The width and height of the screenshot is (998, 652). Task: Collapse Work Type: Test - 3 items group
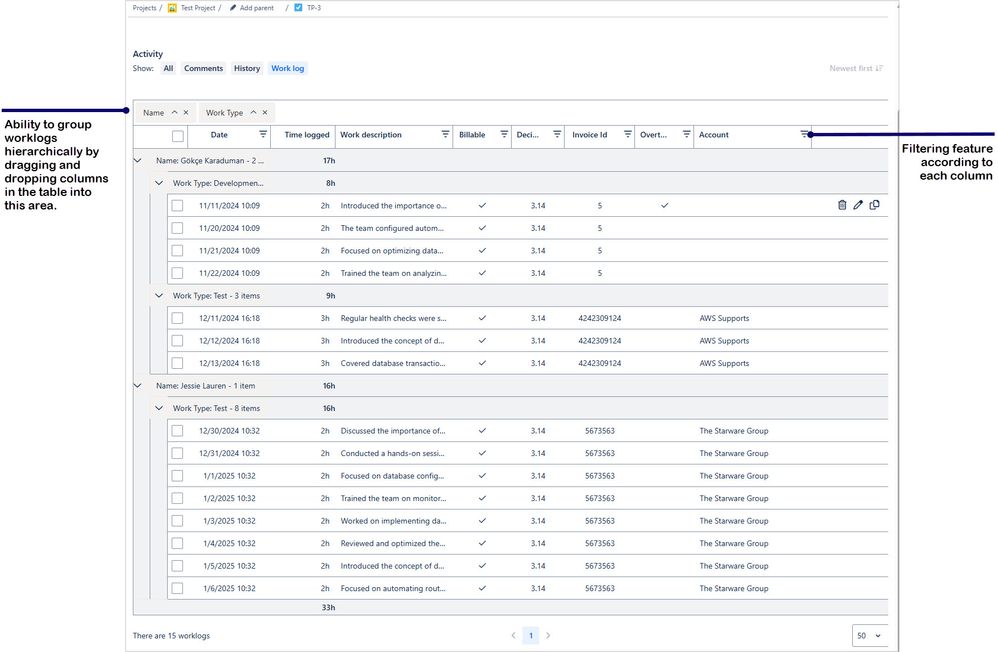pos(158,296)
